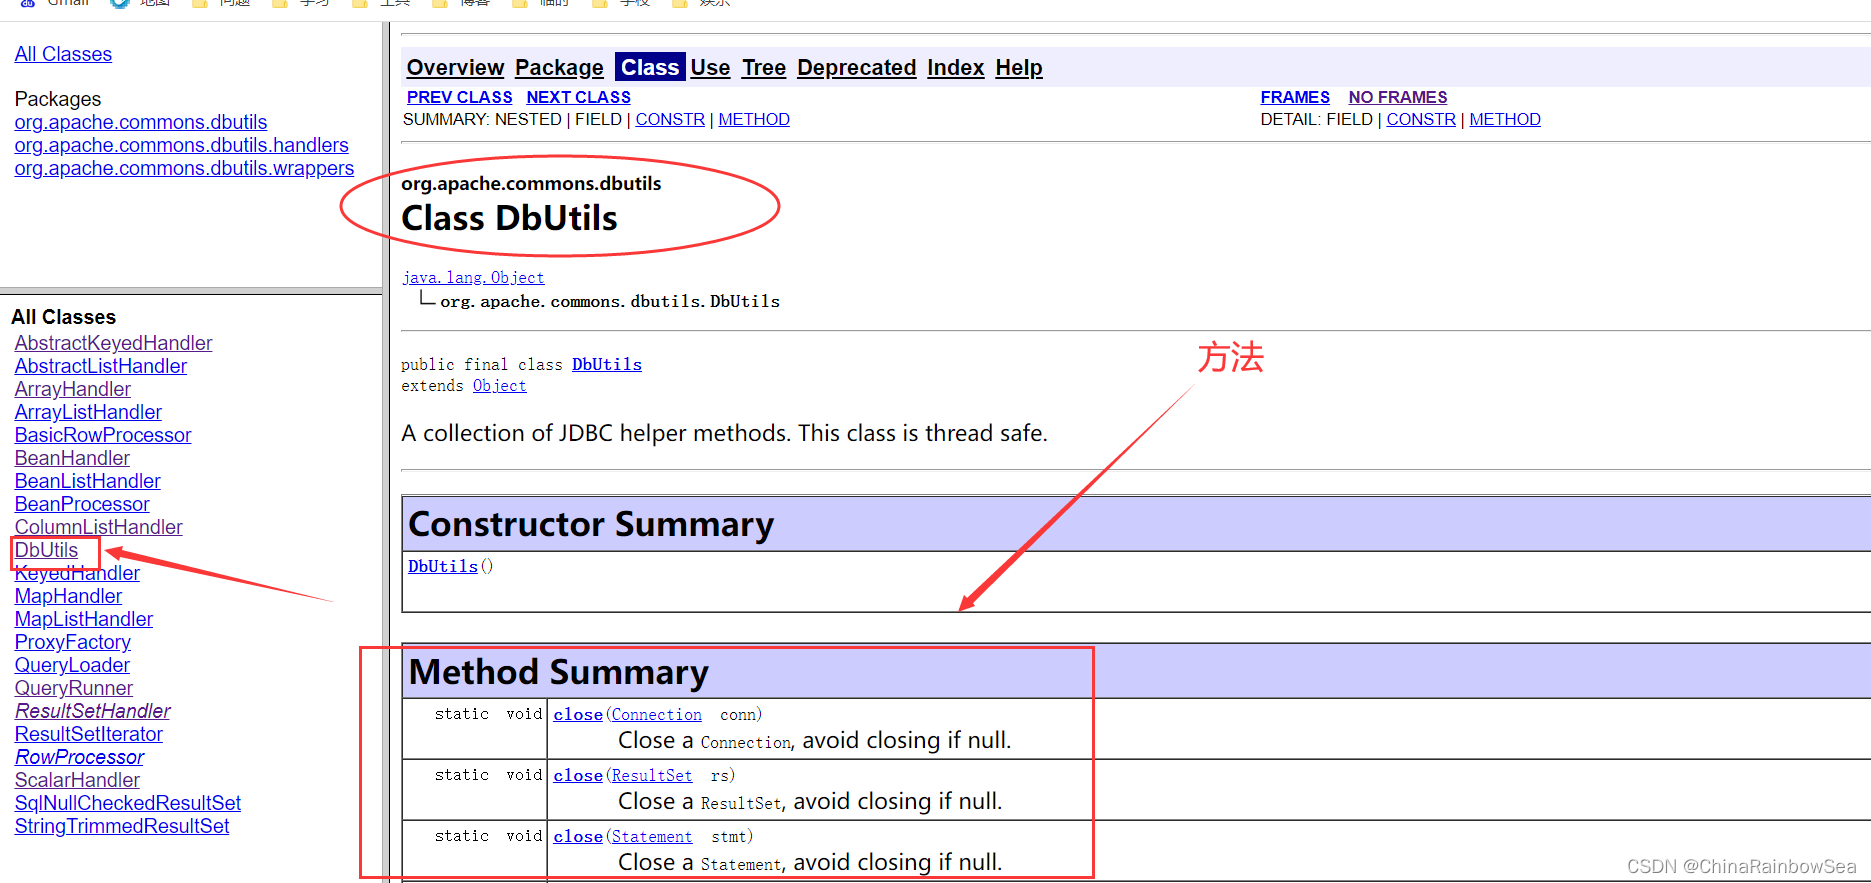Screen dimensions: 1871x883
Task: Open close(ResultSet rs) method link
Action: [x=578, y=775]
